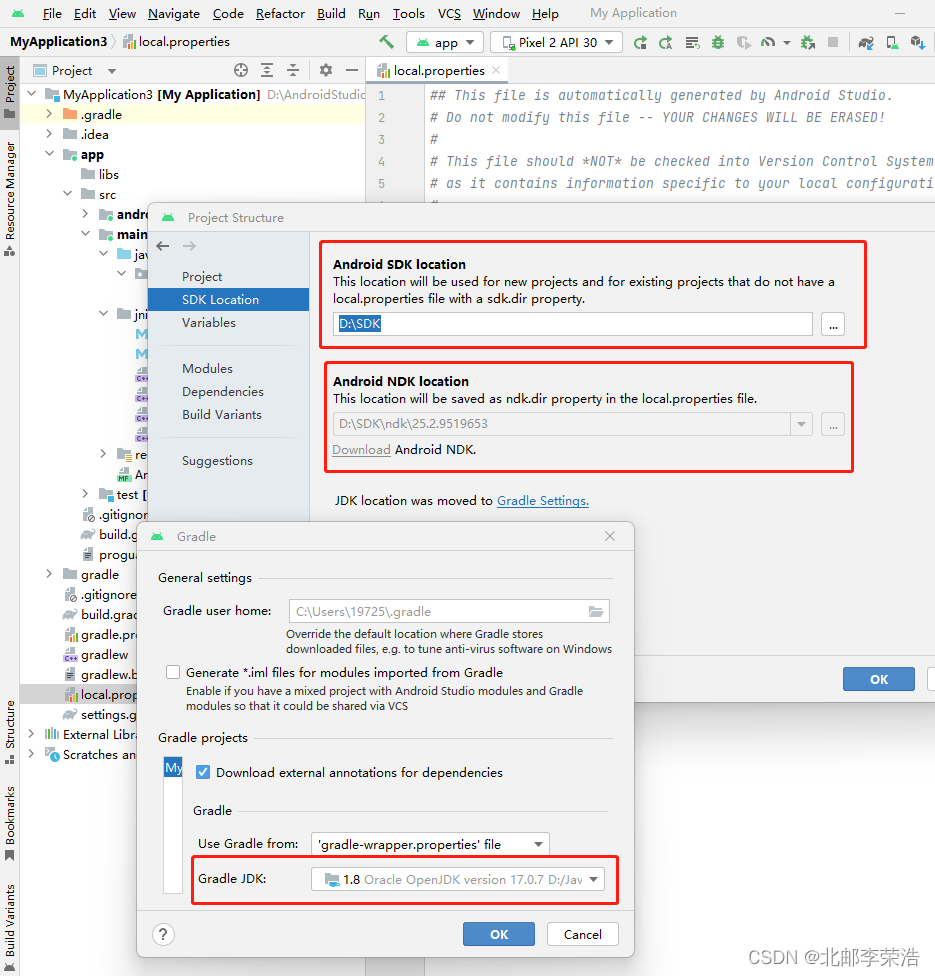935x976 pixels.
Task: Open the Device Manager icon
Action: [890, 43]
